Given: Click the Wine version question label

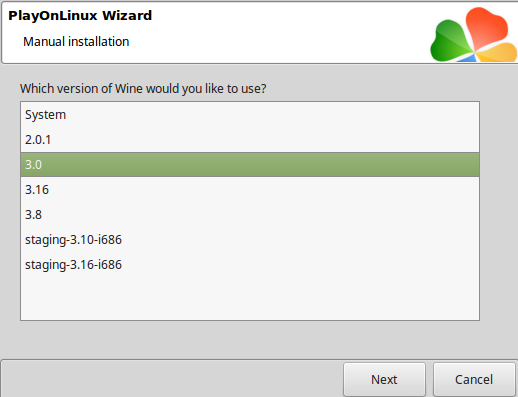Looking at the screenshot, I should coord(143,89).
